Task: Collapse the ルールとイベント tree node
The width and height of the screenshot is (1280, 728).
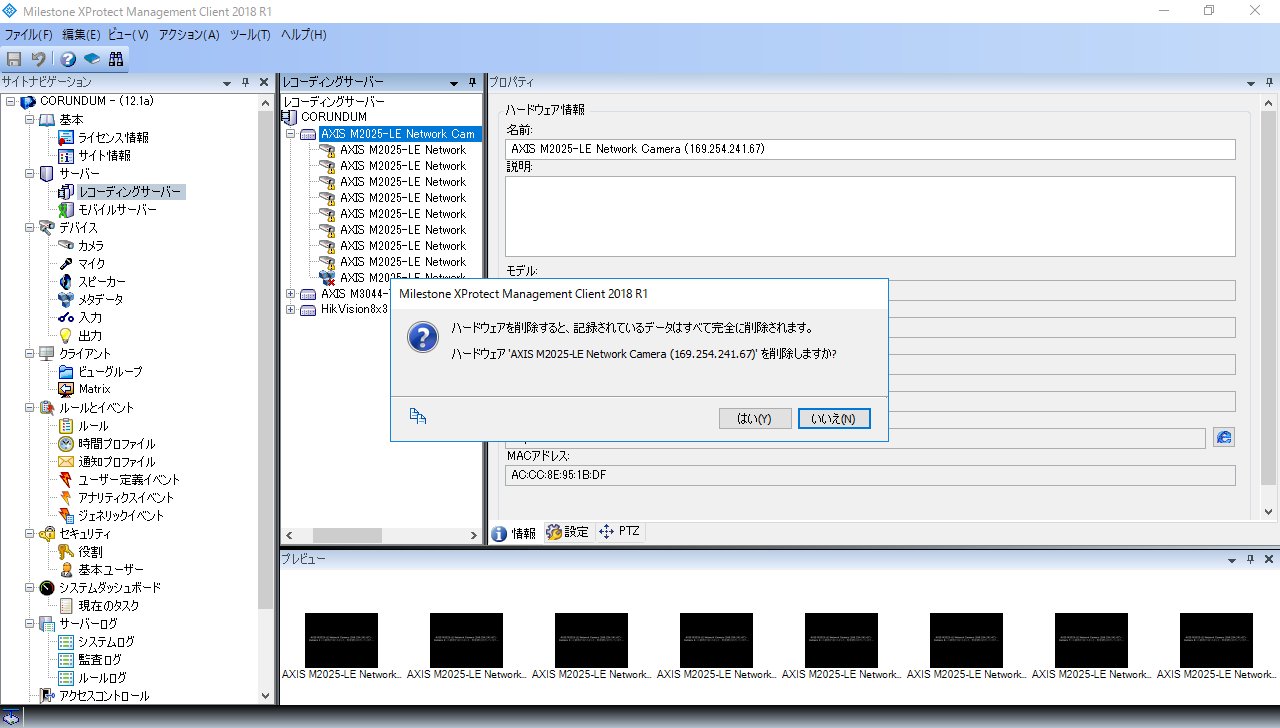Action: 30,408
